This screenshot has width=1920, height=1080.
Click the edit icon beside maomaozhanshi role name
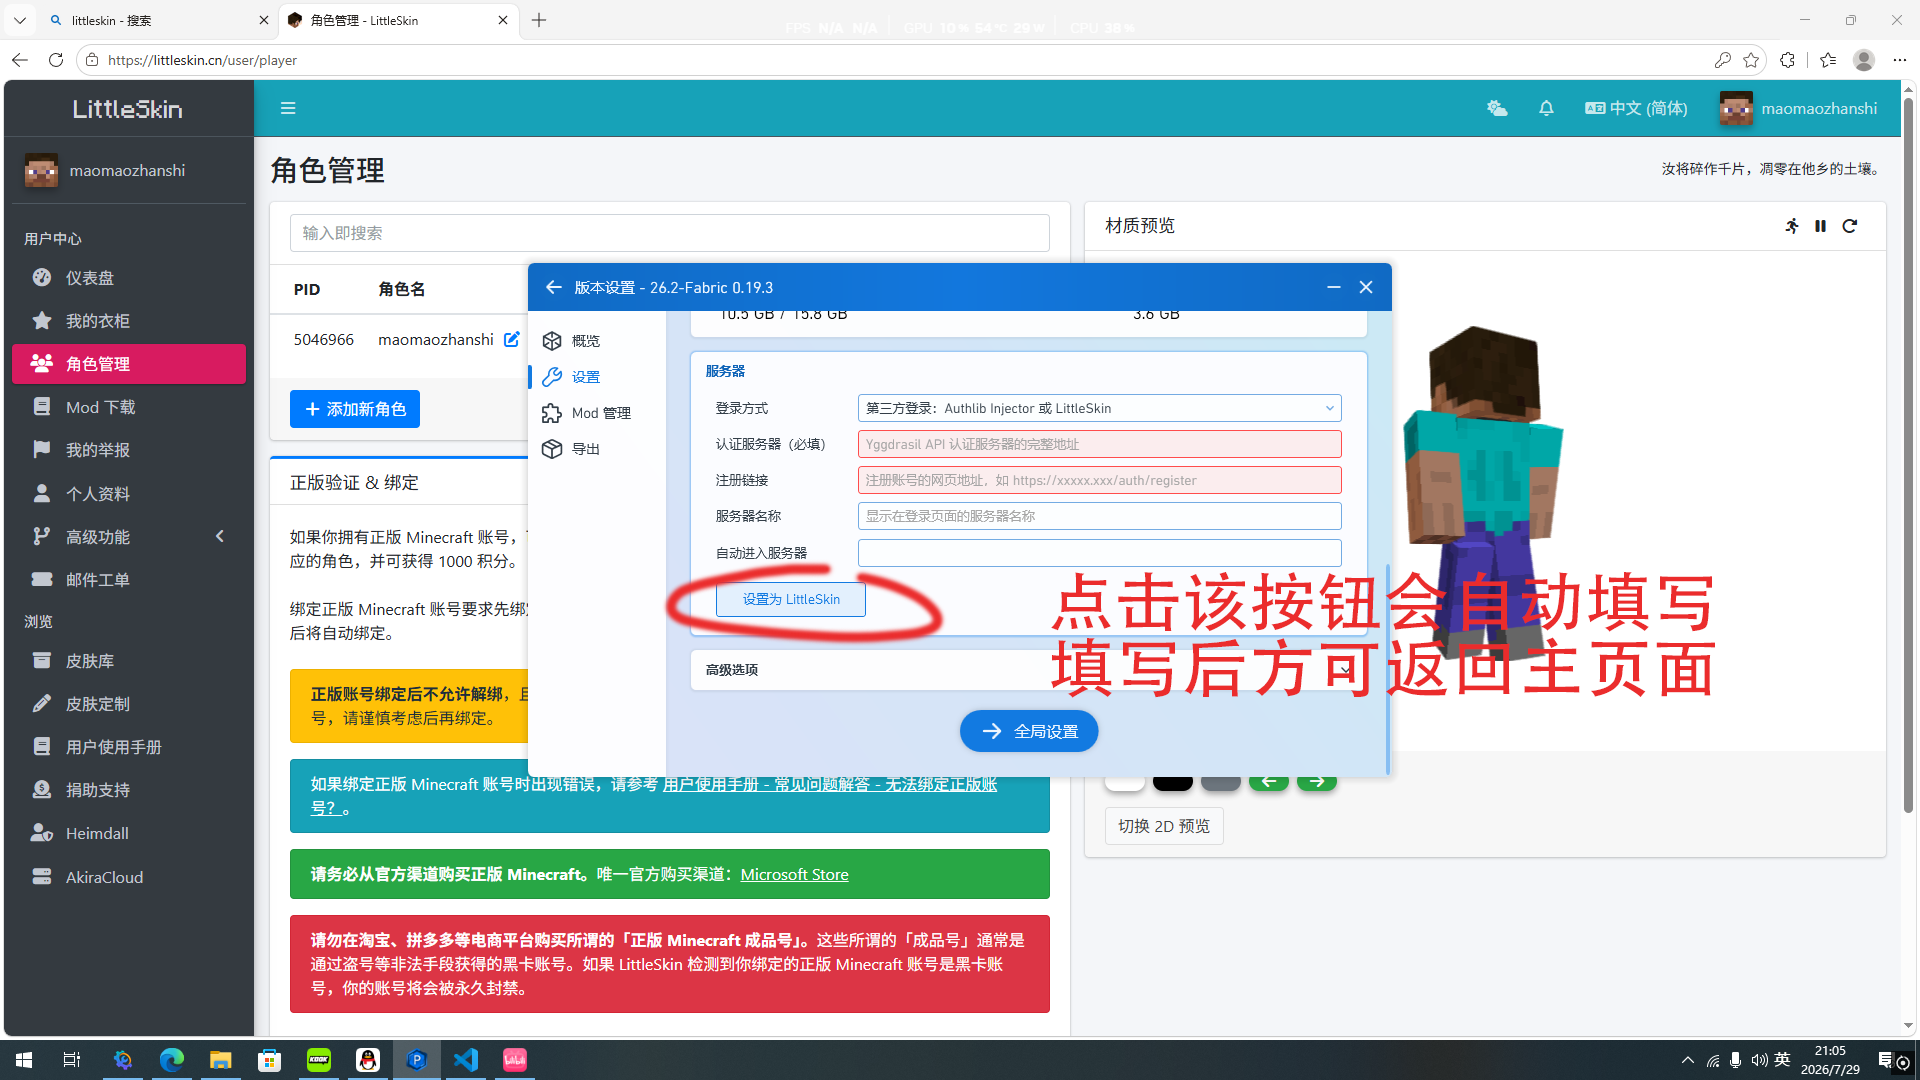click(511, 339)
